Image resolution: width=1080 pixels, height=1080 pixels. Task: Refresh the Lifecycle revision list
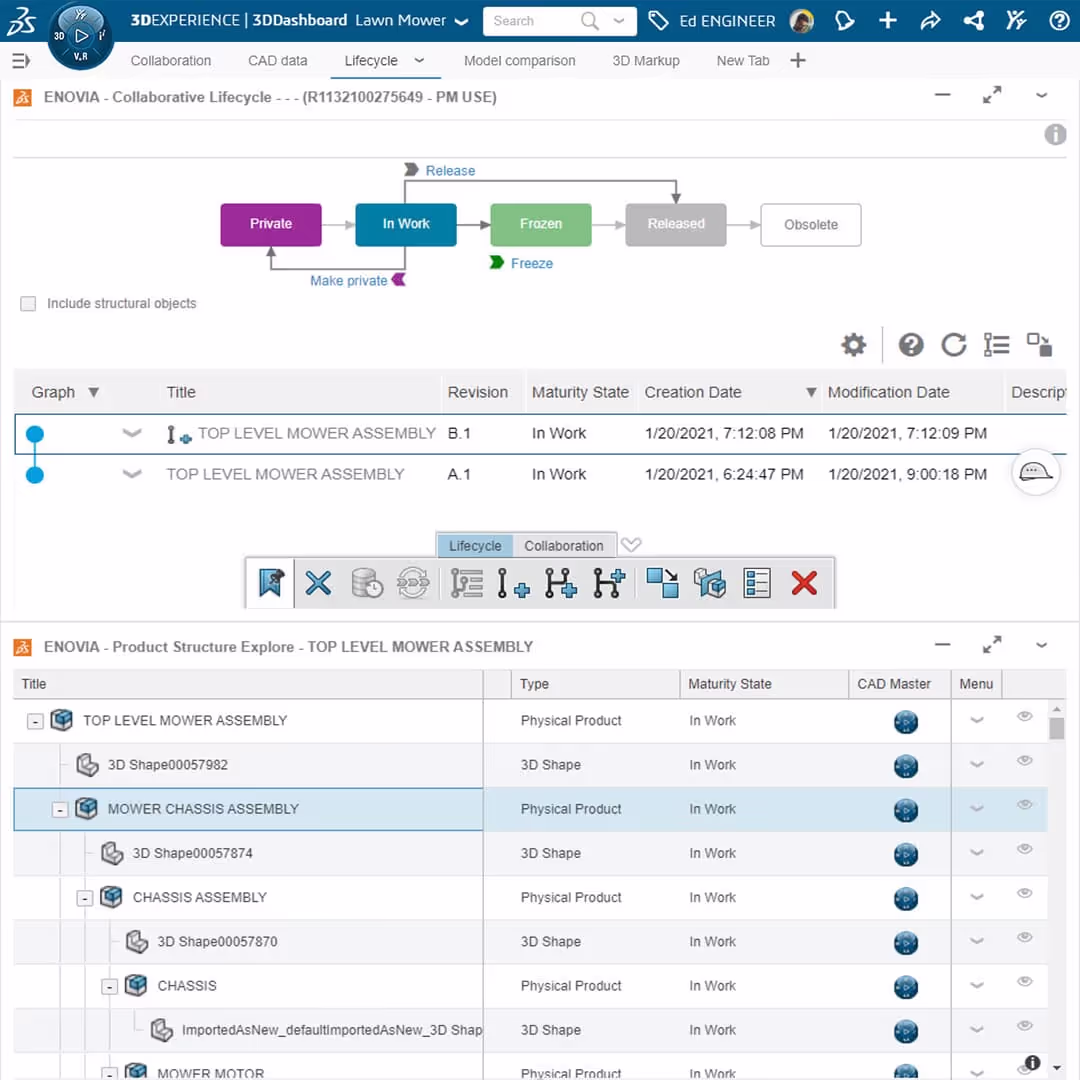point(953,344)
